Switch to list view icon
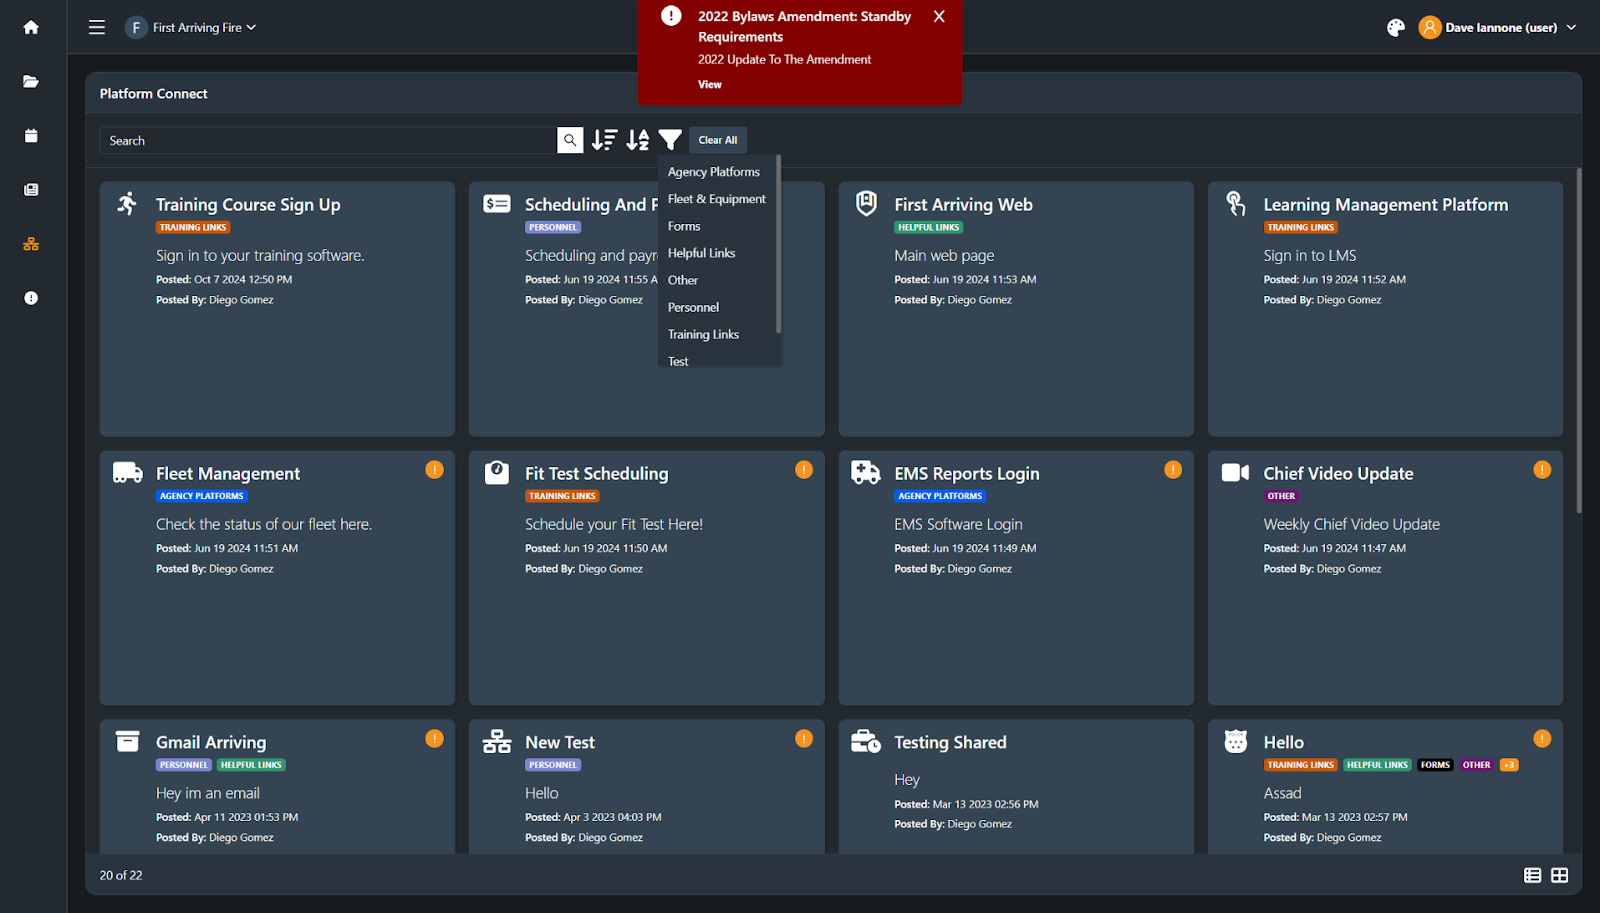 coord(1532,875)
